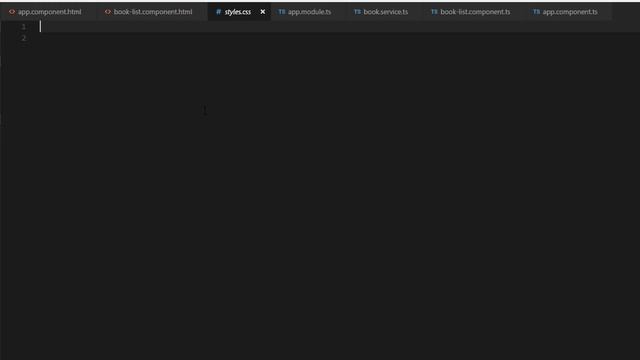This screenshot has width=640, height=360.
Task: Click line number 2 in gutter
Action: [x=24, y=38]
